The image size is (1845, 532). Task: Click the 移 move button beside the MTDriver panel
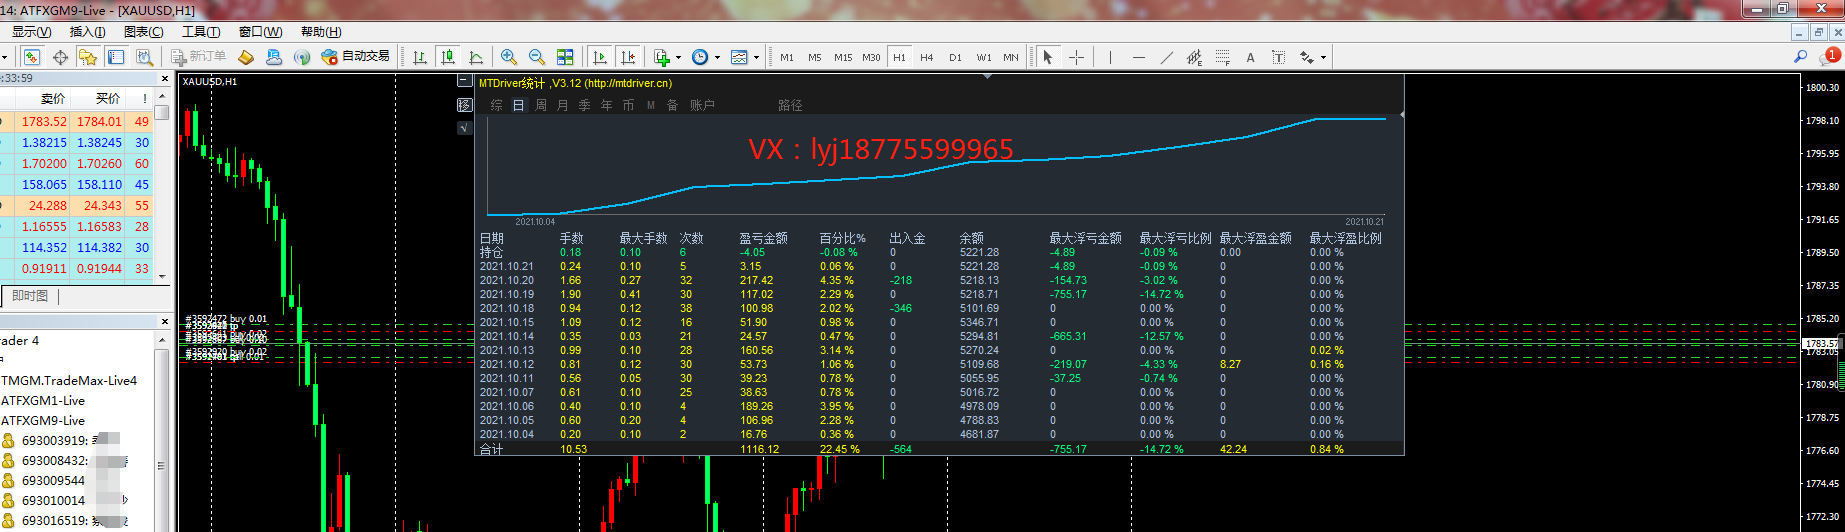[x=464, y=104]
